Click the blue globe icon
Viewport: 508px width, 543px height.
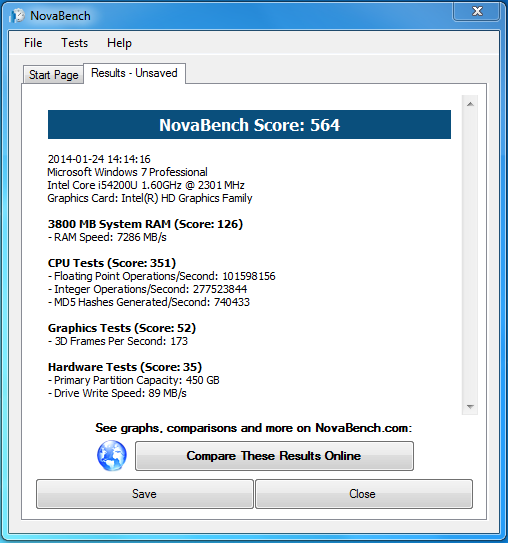tap(112, 455)
